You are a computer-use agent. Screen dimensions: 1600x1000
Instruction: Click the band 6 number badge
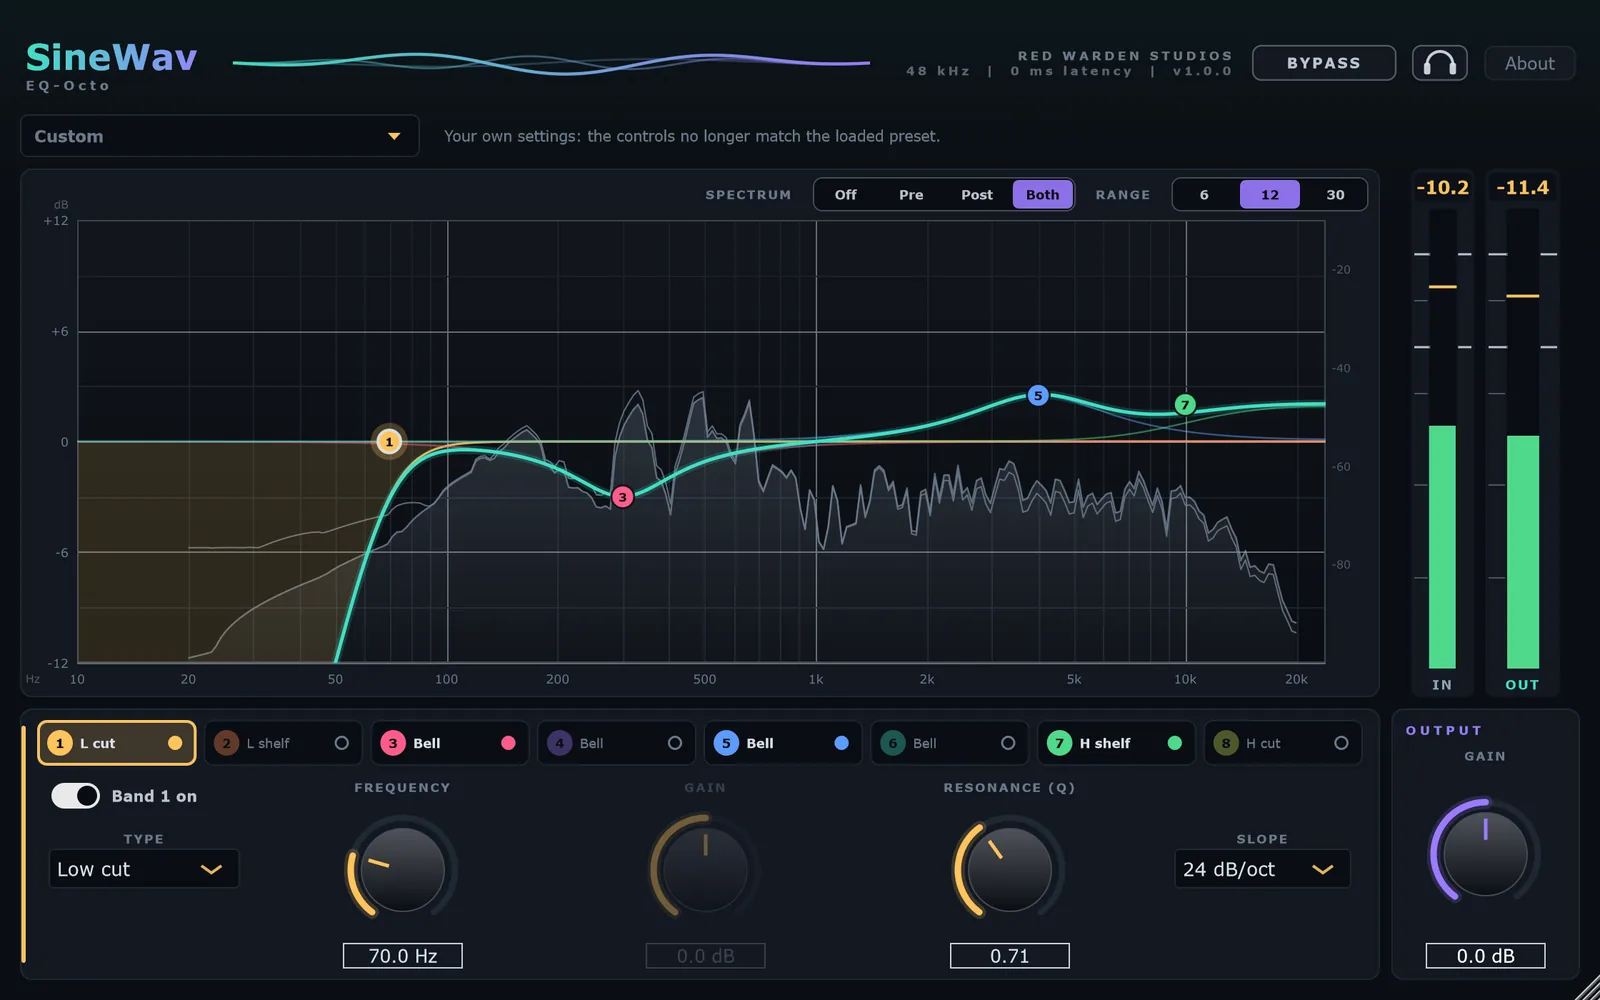click(x=893, y=743)
